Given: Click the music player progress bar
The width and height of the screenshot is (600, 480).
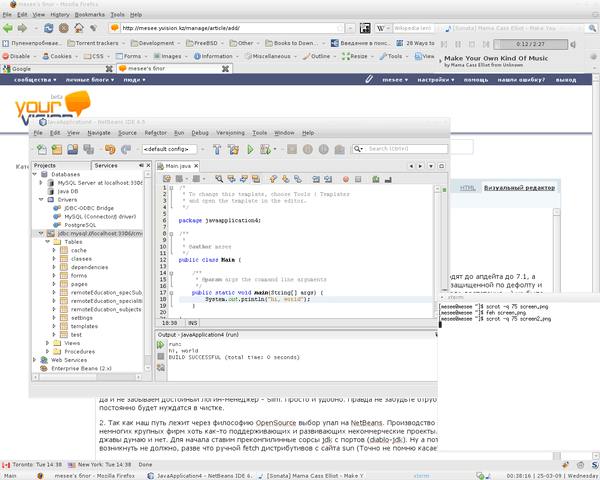Looking at the screenshot, I should tap(530, 44).
